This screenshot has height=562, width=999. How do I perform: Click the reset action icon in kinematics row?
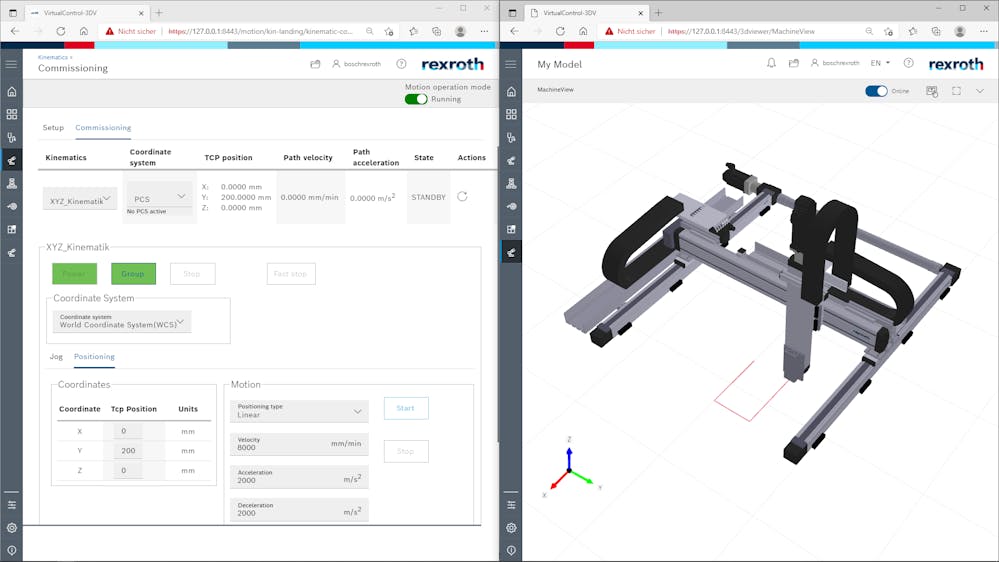[x=462, y=197]
